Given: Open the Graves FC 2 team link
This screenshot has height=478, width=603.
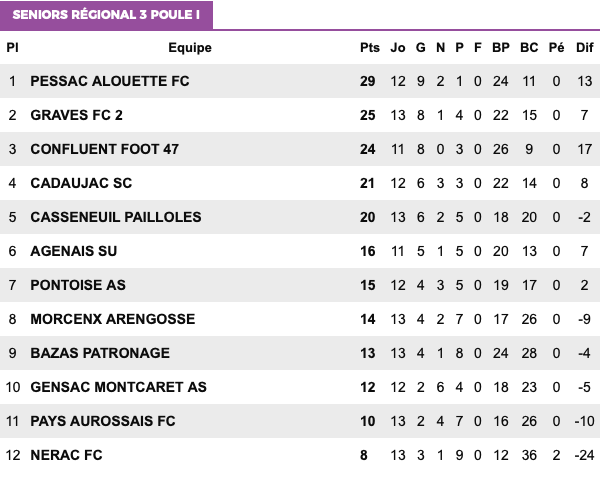Looking at the screenshot, I should 77,115.
